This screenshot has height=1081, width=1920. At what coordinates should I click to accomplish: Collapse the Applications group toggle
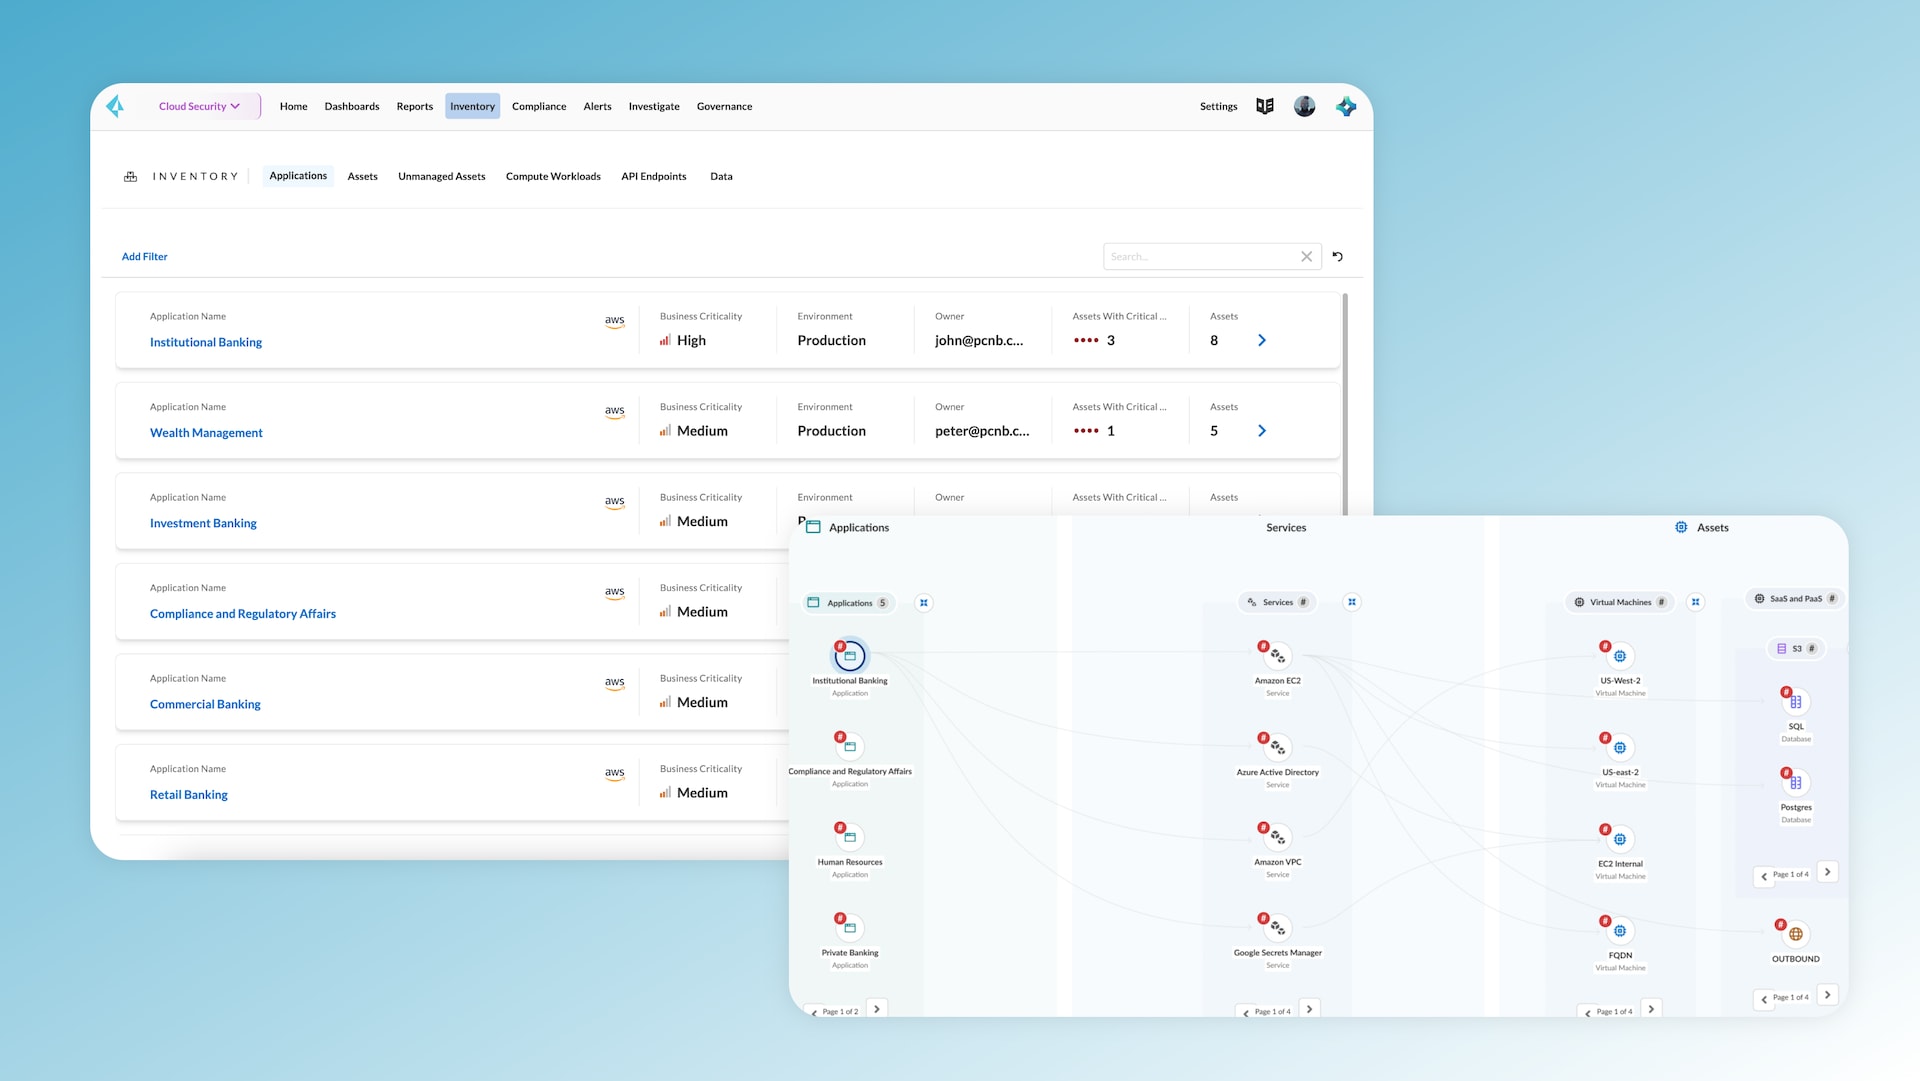(x=924, y=603)
